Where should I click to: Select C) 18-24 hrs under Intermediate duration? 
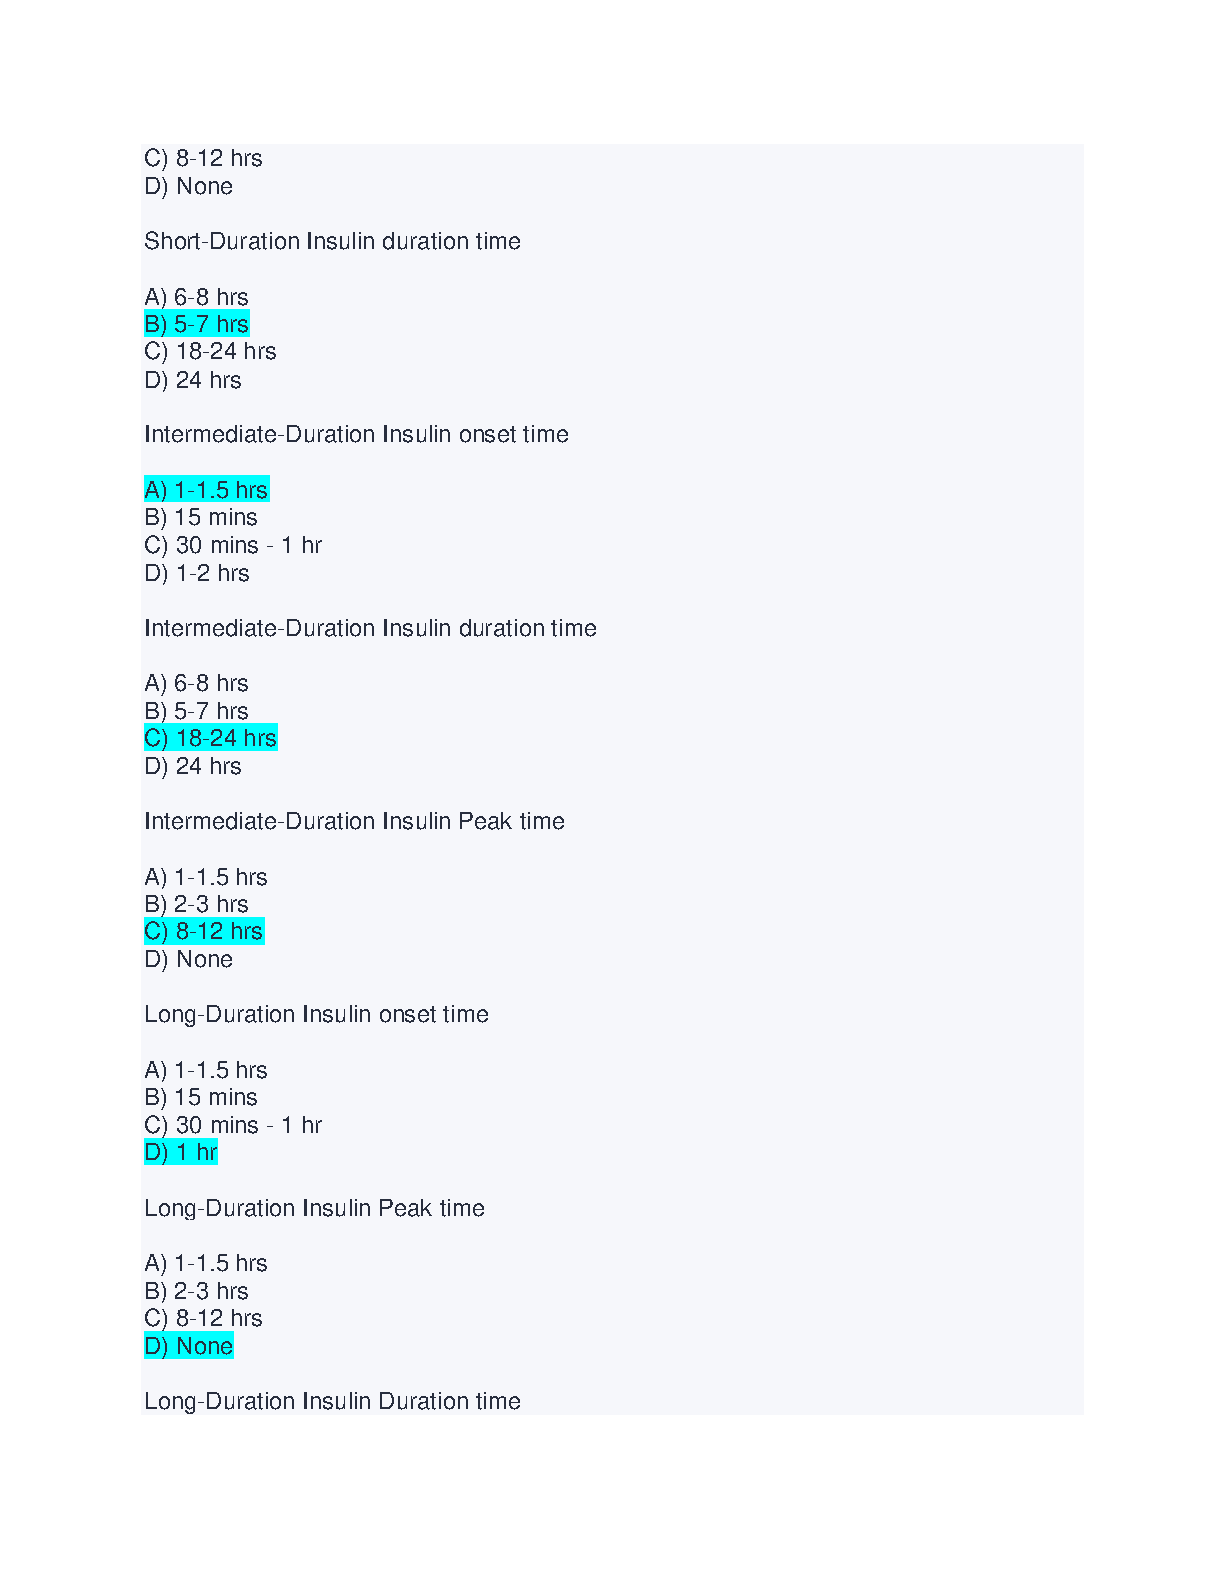point(211,738)
